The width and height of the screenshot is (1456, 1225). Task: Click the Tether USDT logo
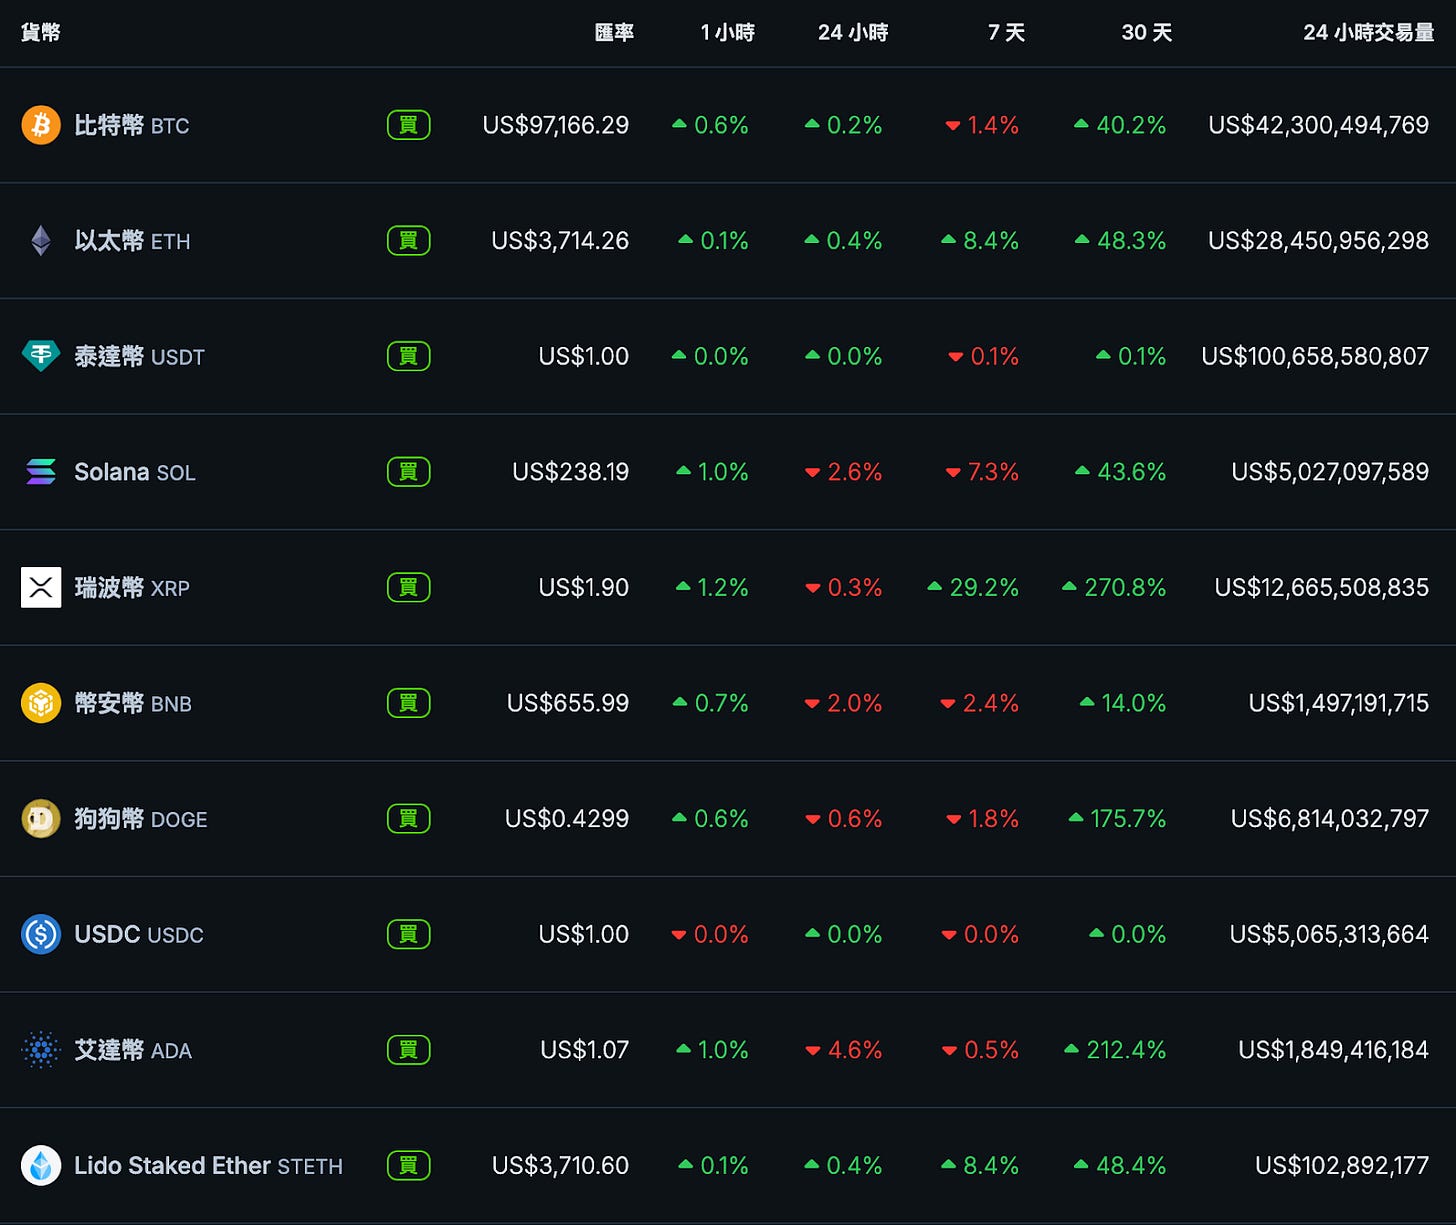[41, 356]
